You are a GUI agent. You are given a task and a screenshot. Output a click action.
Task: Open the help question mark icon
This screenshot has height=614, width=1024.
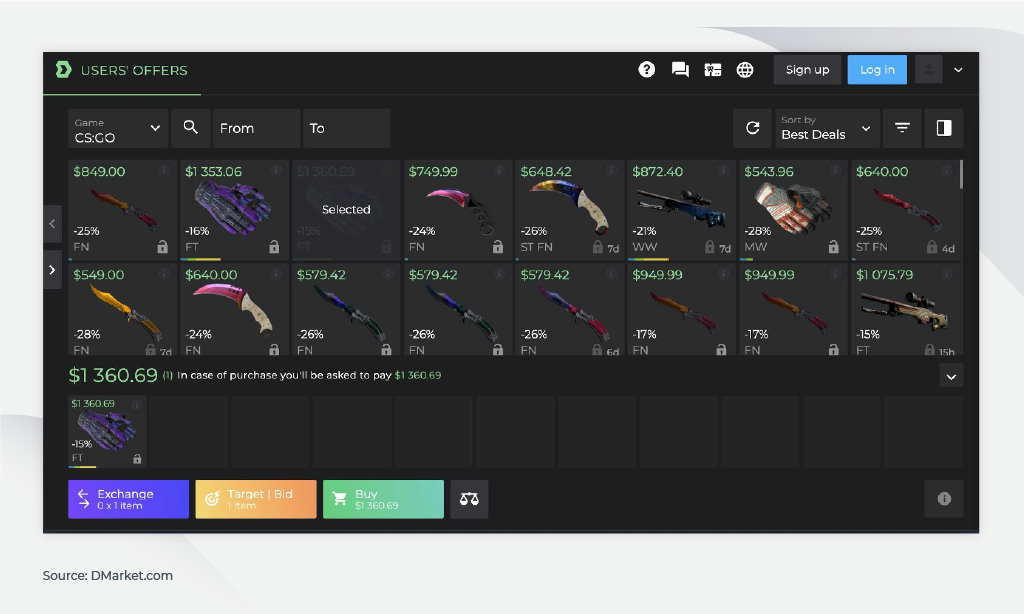[x=647, y=69]
